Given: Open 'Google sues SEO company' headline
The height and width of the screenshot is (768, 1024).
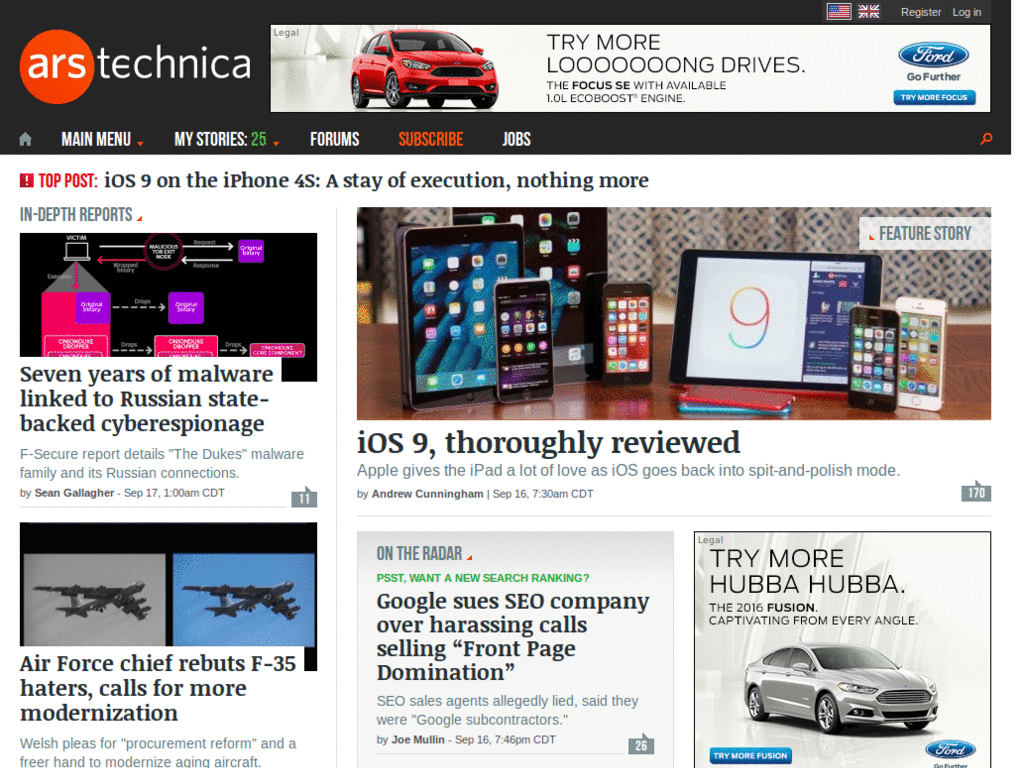Looking at the screenshot, I should tap(513, 636).
